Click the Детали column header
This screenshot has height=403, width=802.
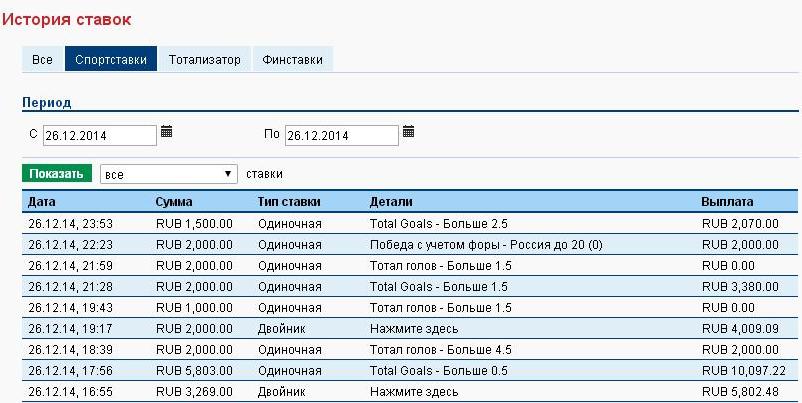point(391,201)
